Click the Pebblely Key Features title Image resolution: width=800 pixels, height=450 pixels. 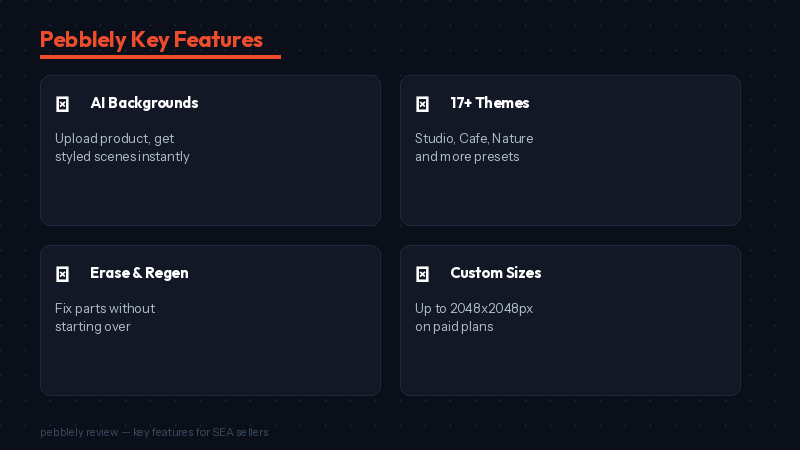(151, 40)
